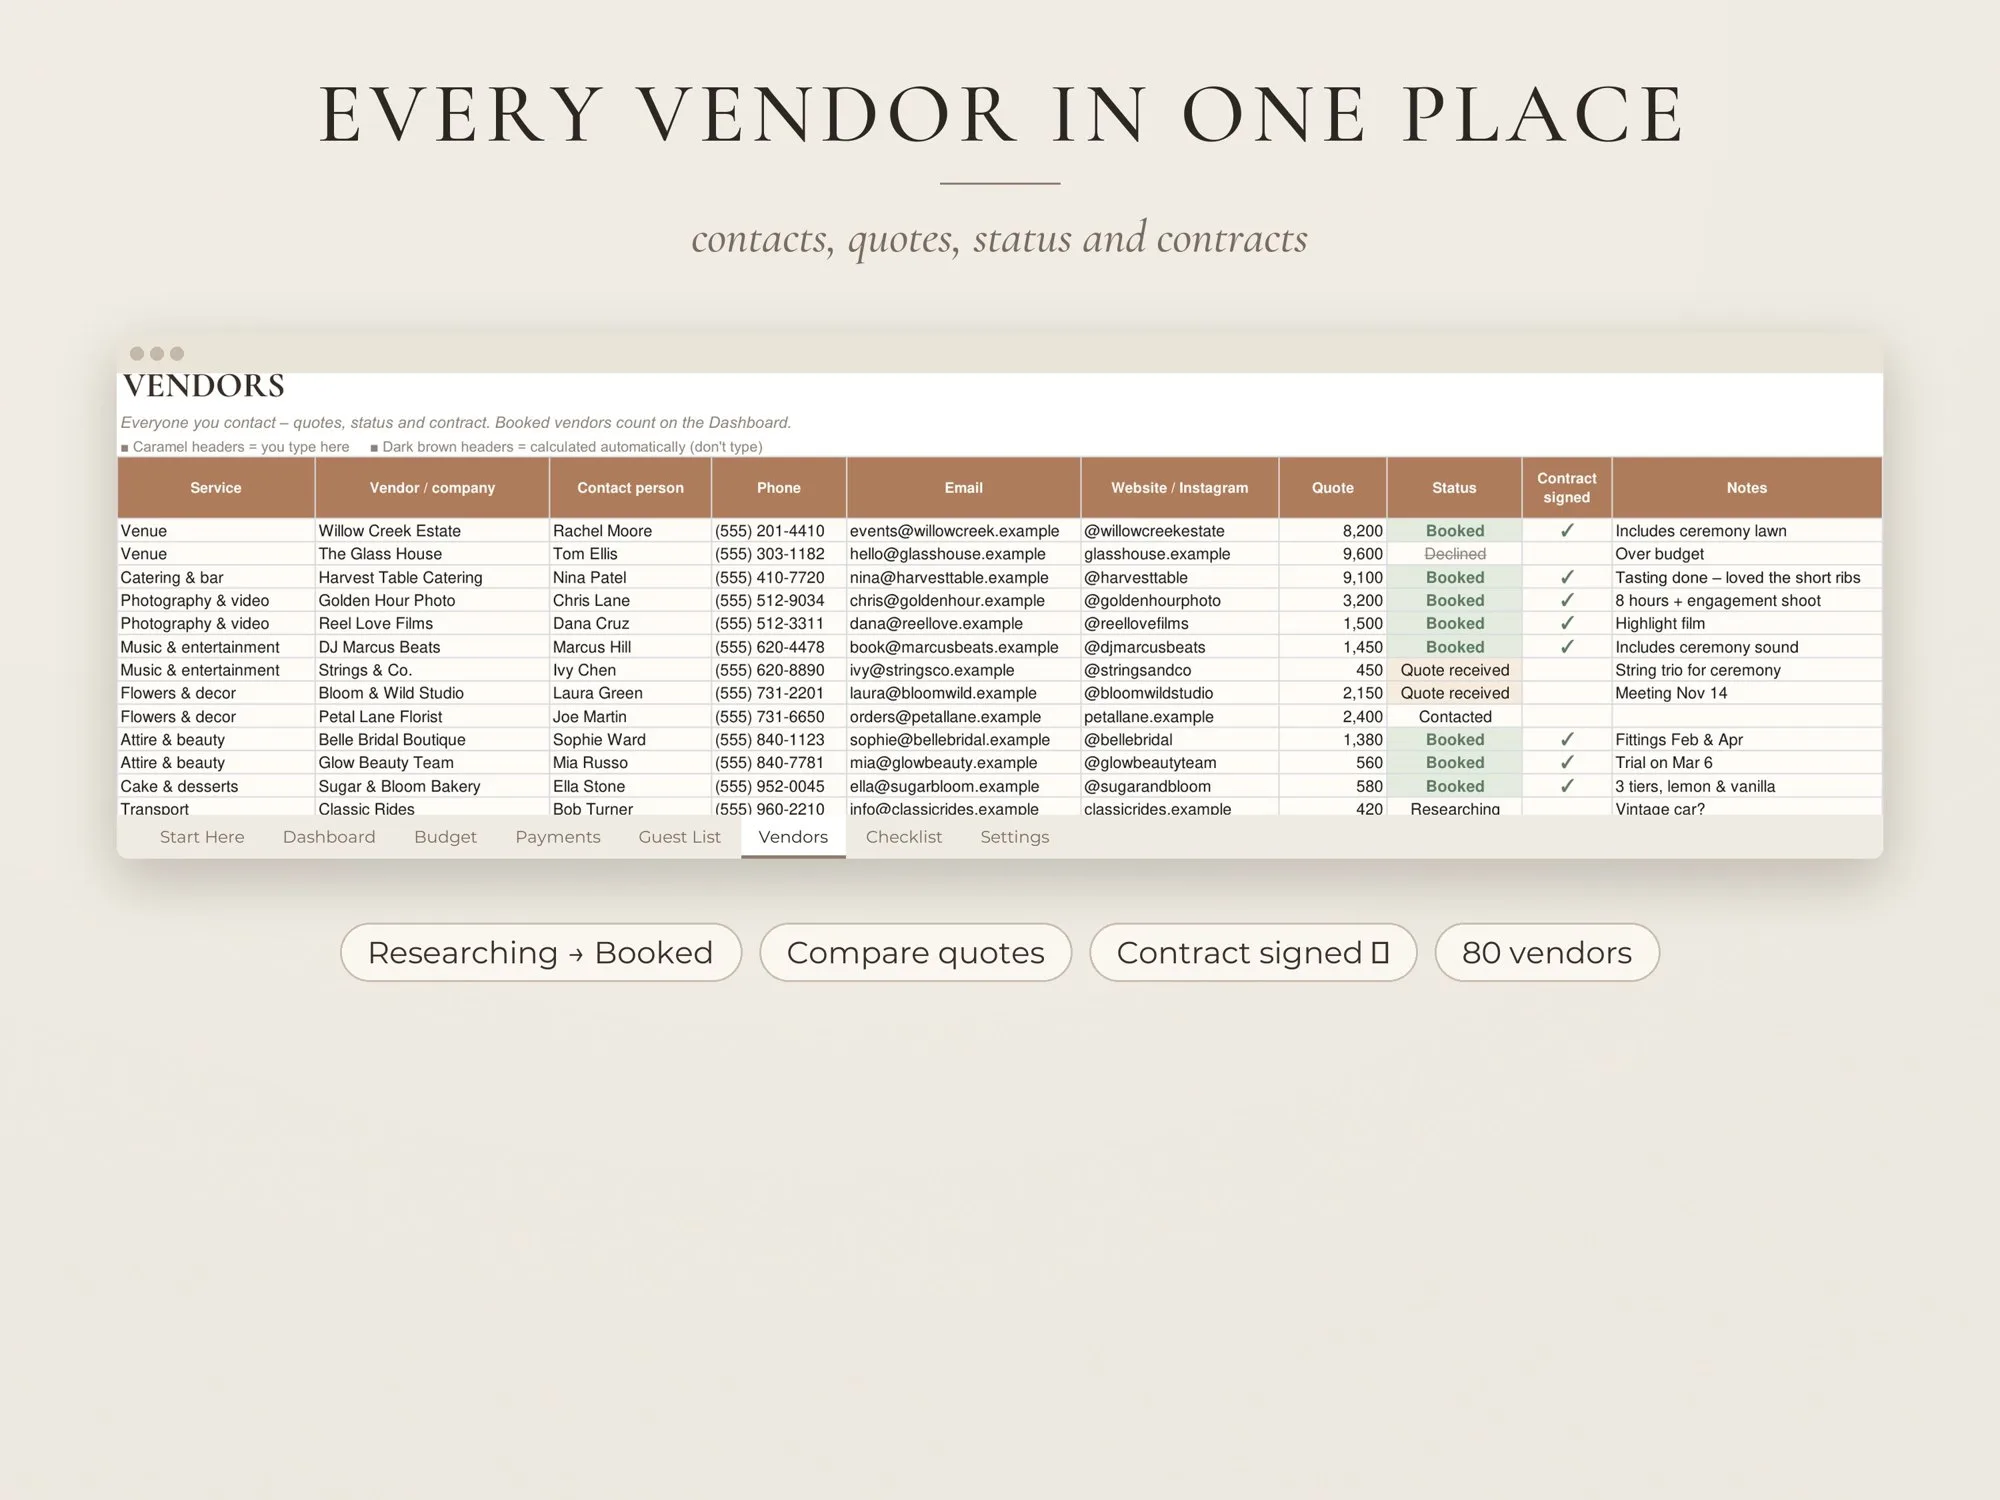Toggle contract signed check for Reel Love Films
2000x1500 pixels.
pyautogui.click(x=1567, y=623)
